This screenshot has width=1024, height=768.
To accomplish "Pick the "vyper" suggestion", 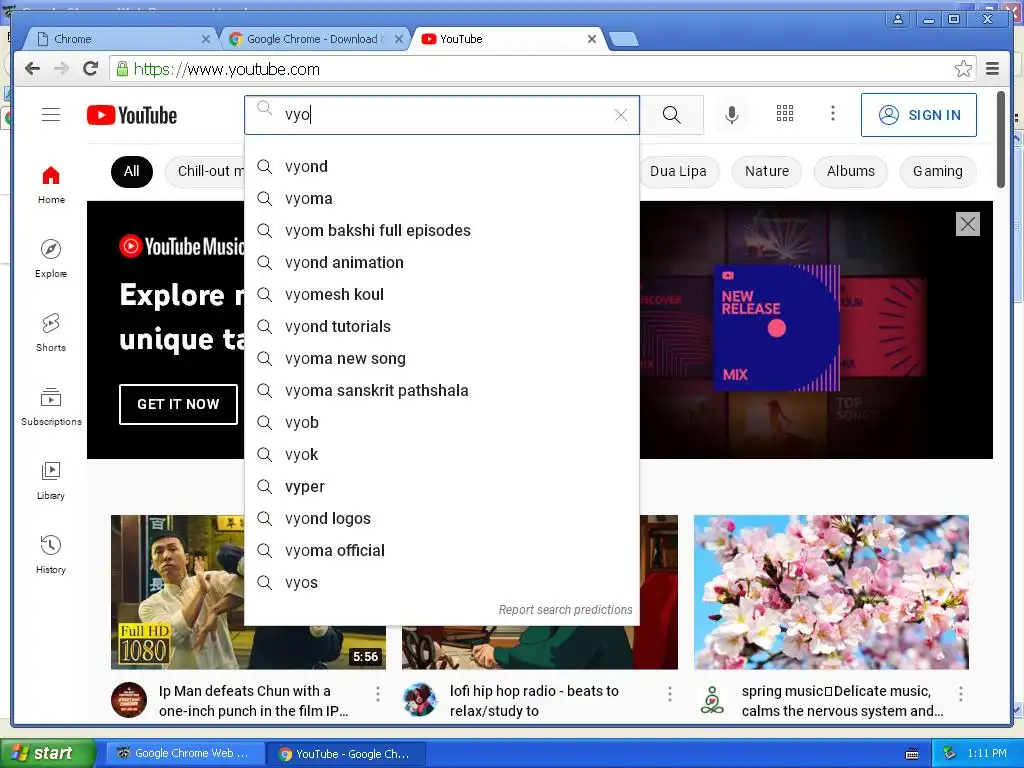I will click(x=441, y=487).
